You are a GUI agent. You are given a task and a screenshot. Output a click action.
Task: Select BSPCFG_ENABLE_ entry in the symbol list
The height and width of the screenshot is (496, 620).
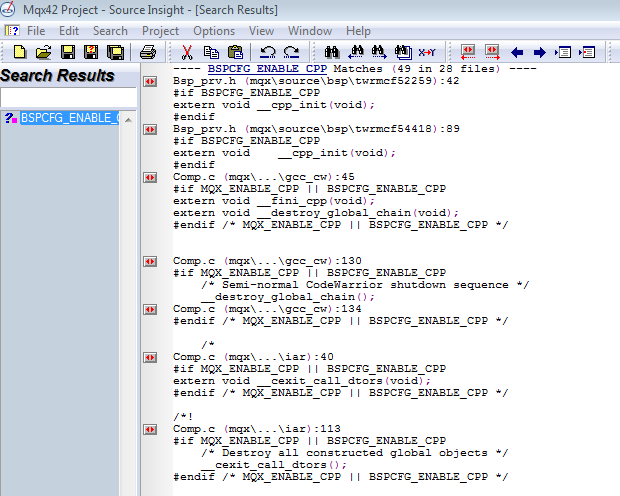69,118
